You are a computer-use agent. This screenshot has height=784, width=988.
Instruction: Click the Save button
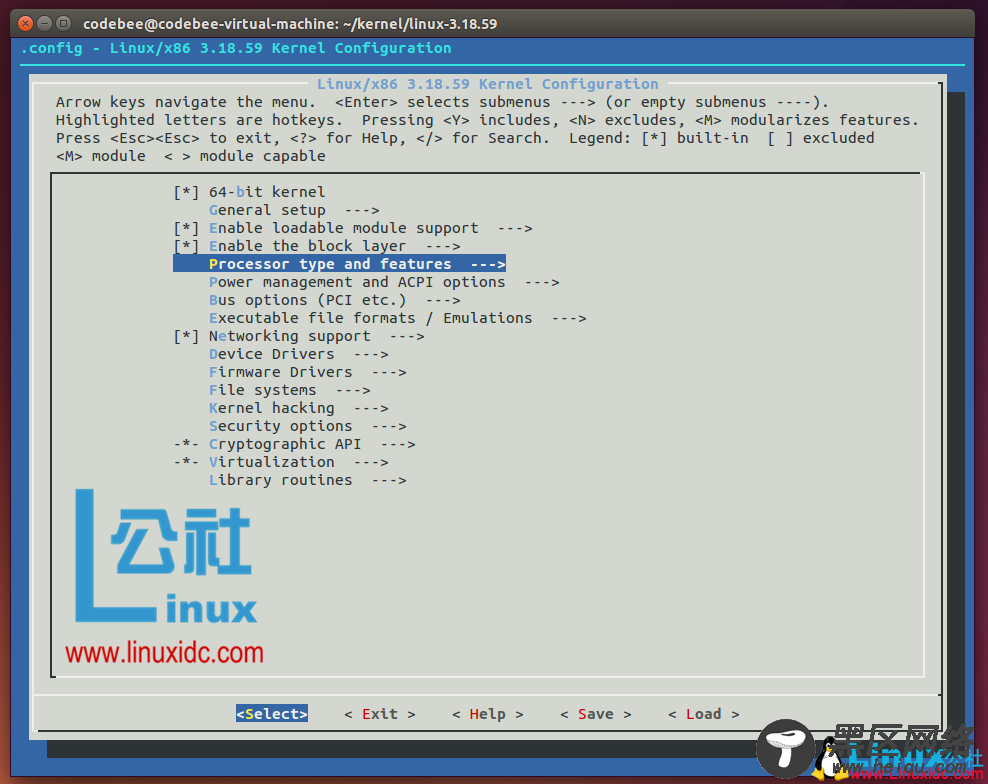[595, 714]
